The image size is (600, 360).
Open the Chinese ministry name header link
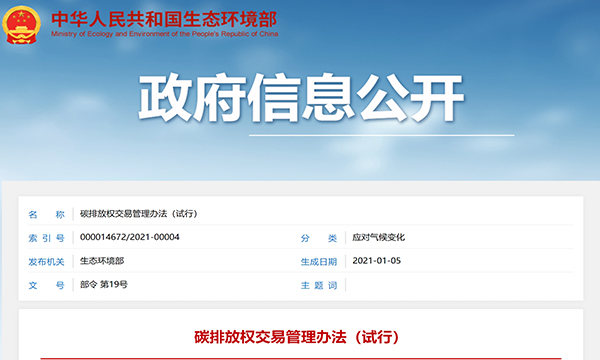point(164,19)
